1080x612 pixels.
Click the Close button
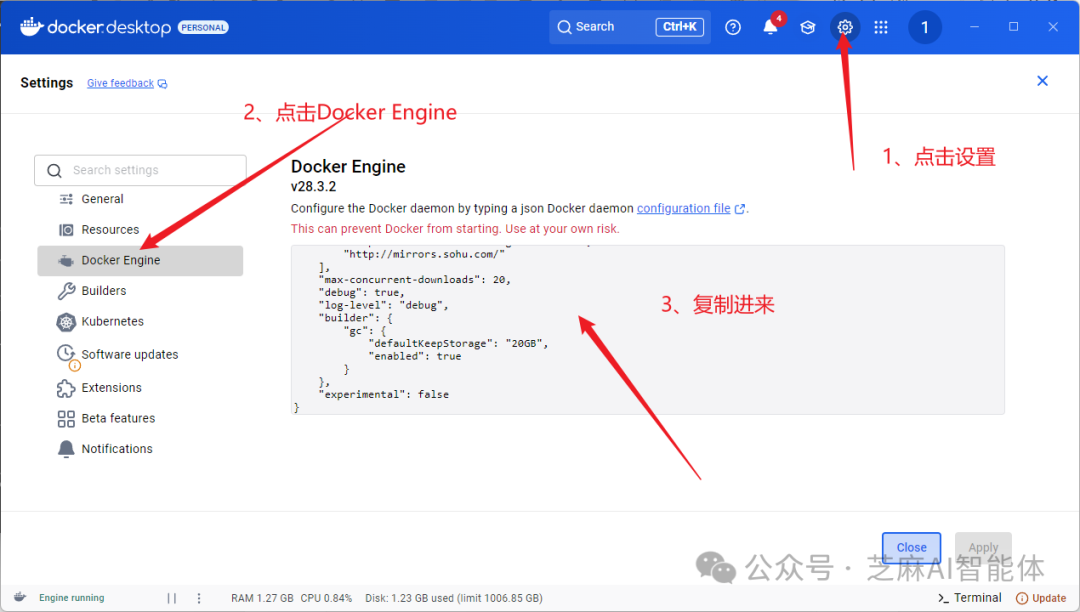[911, 547]
